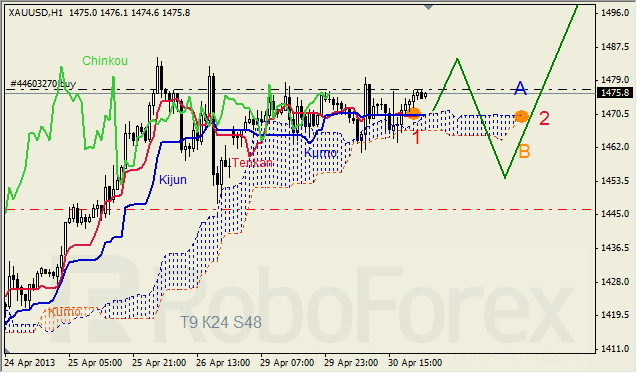
Task: Click the 1445.0 price axis label
Action: pyautogui.click(x=615, y=214)
